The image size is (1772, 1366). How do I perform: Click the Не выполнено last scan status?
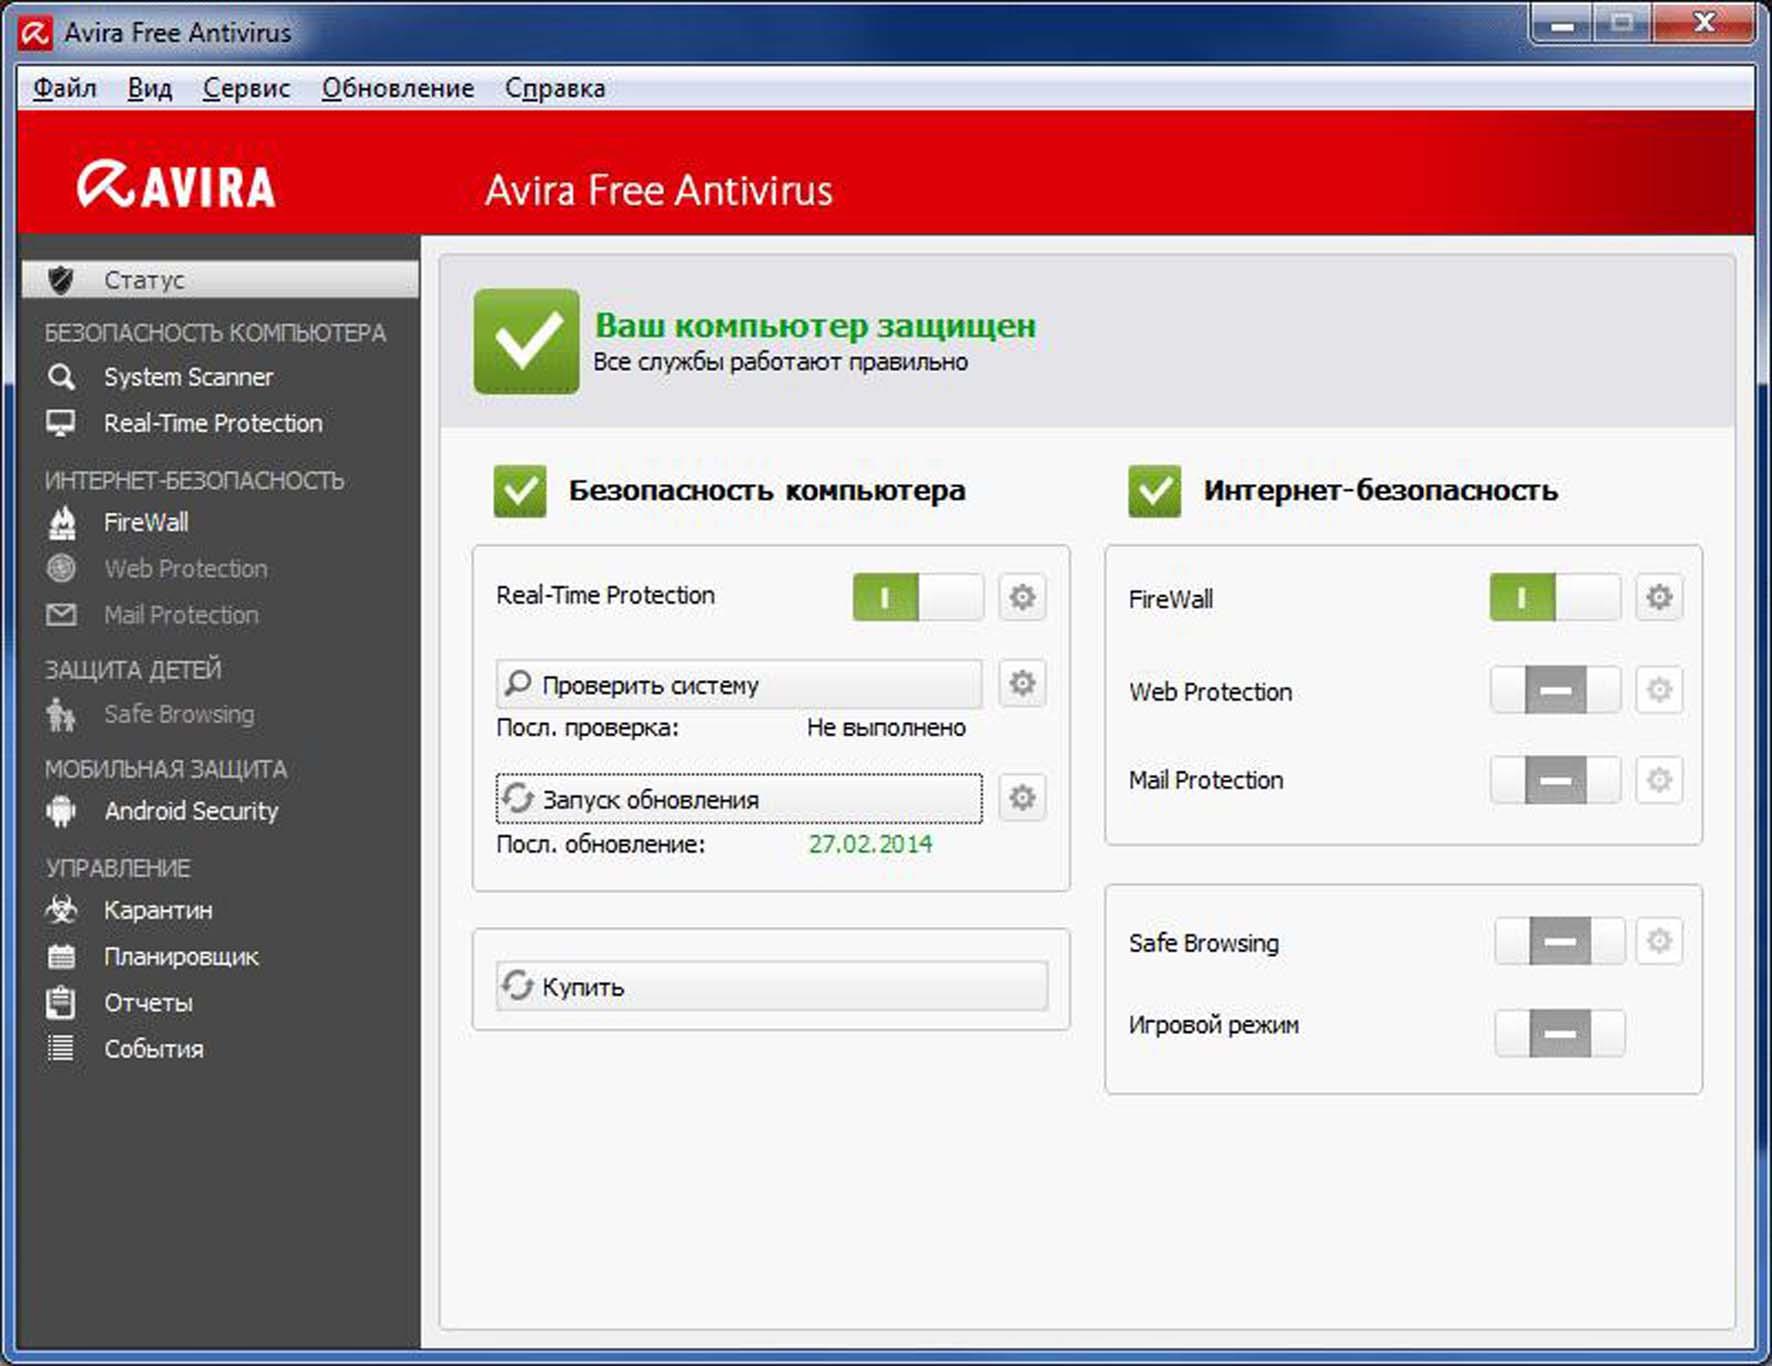click(886, 728)
